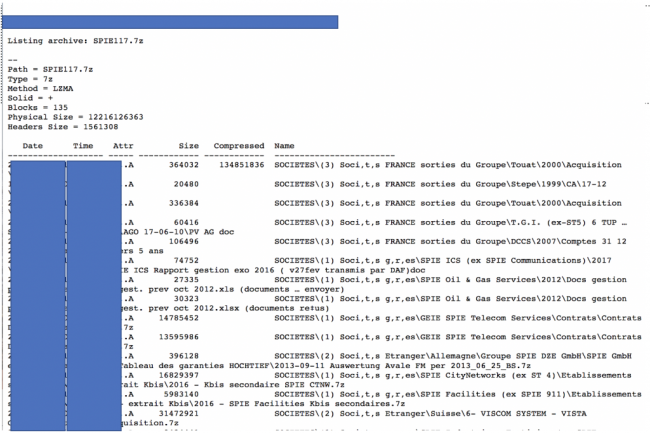Select the size value 336384
The image size is (650, 433).
[184, 203]
